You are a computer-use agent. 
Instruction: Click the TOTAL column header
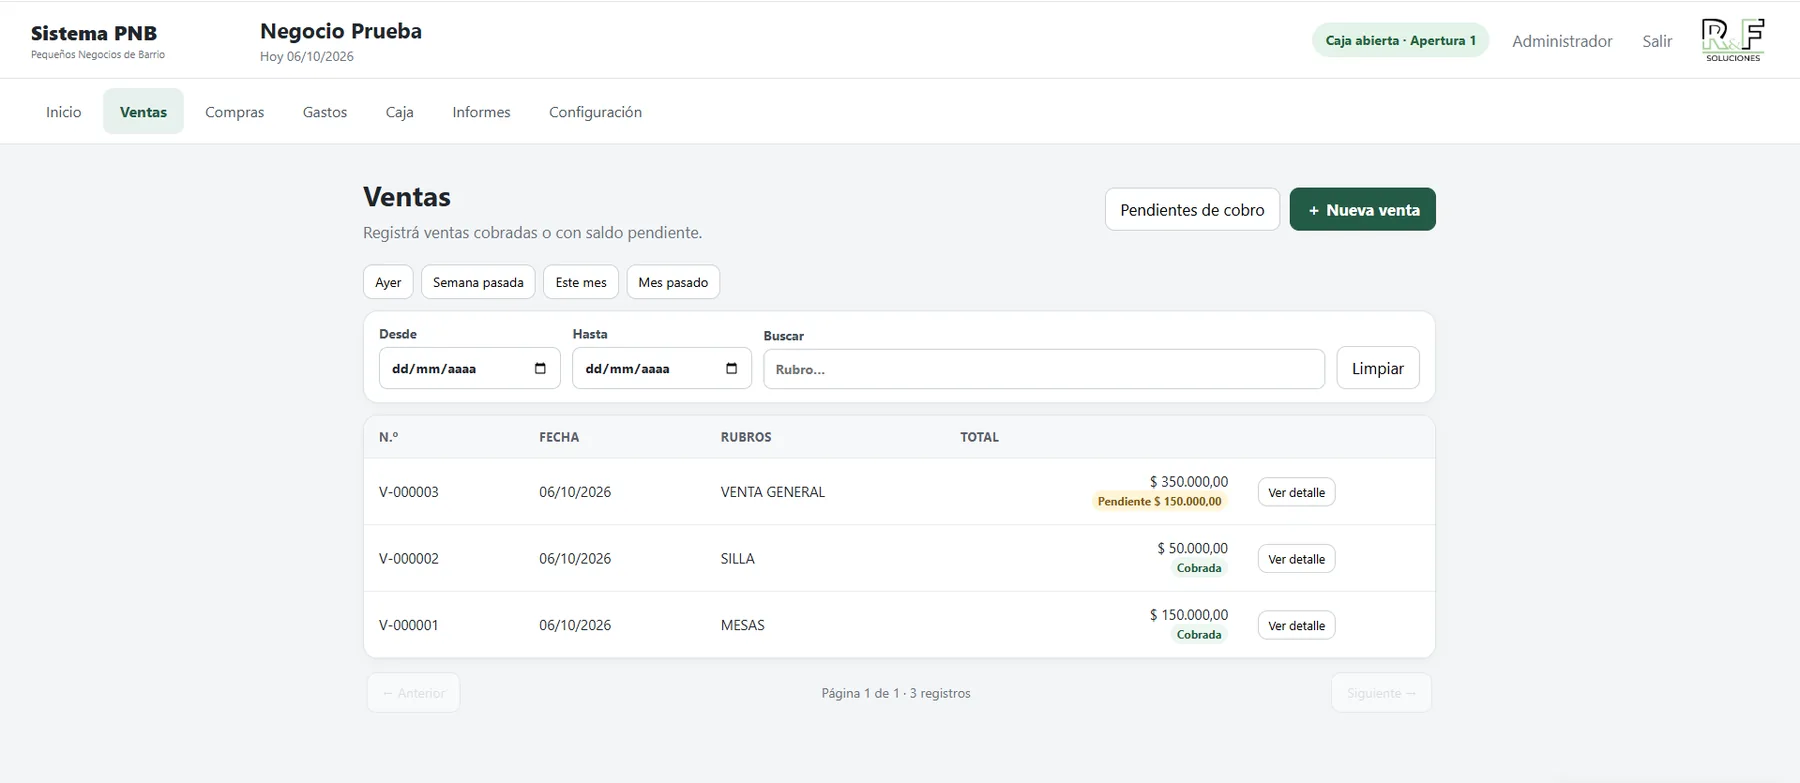click(979, 437)
